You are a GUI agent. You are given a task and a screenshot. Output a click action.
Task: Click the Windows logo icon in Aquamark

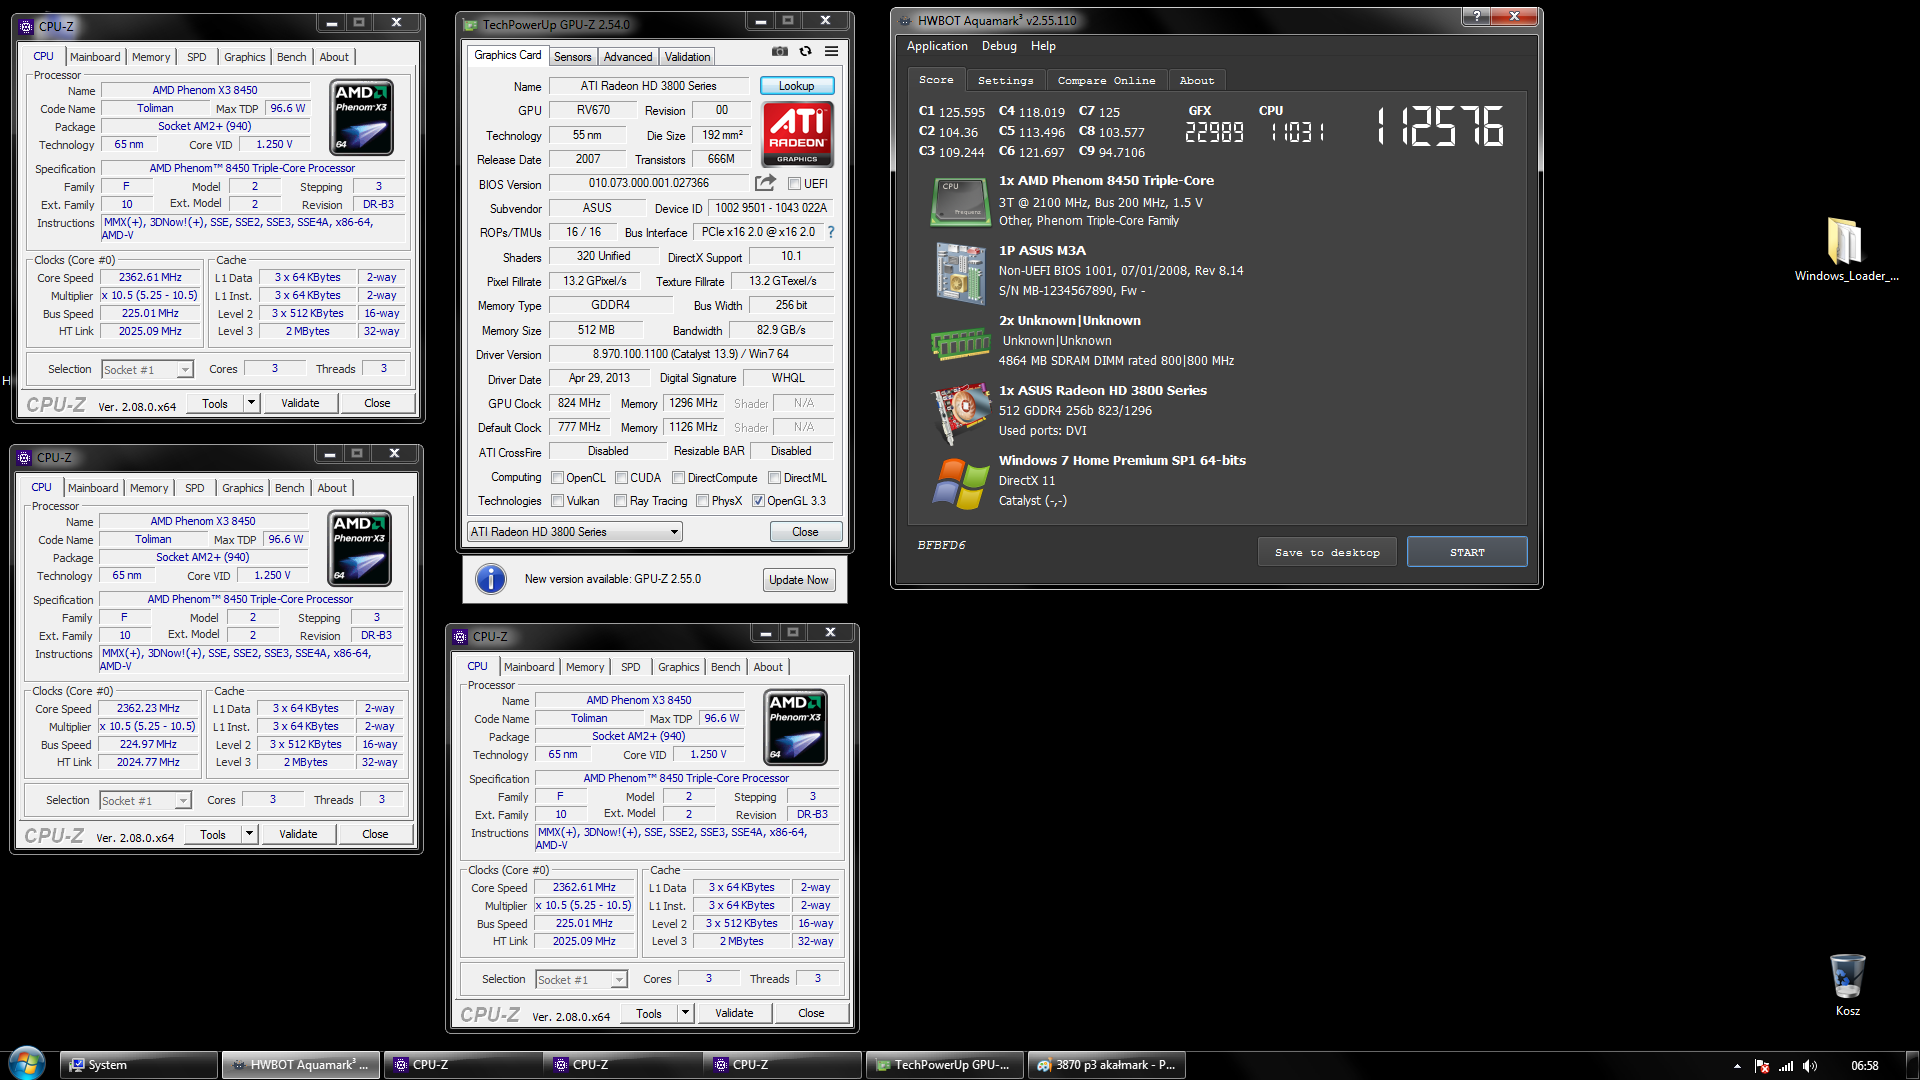(x=960, y=483)
